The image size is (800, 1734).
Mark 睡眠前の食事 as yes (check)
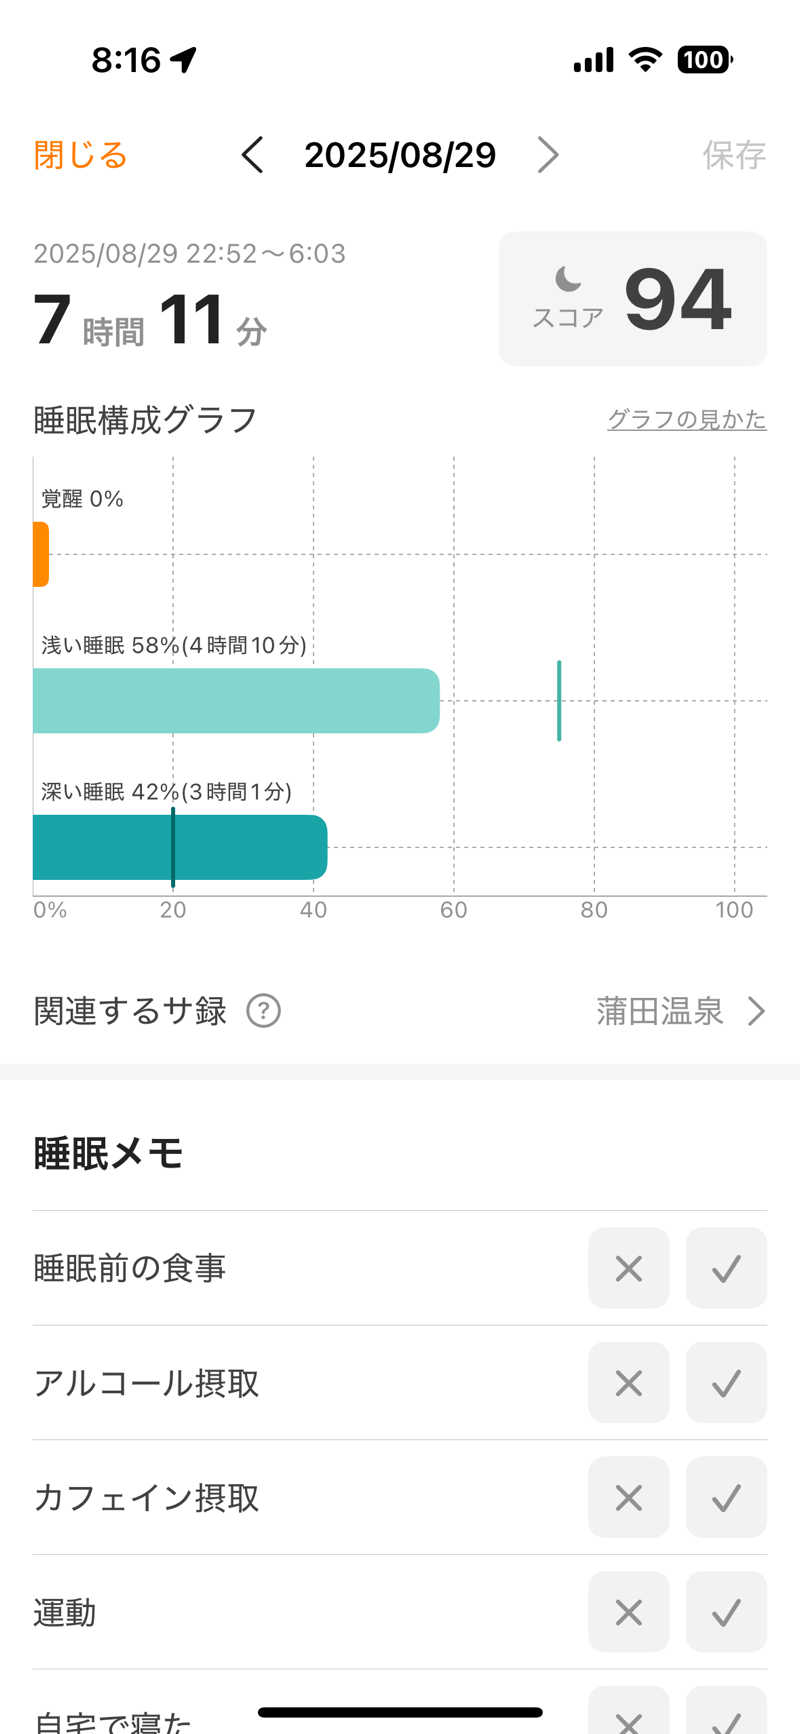coord(726,1268)
